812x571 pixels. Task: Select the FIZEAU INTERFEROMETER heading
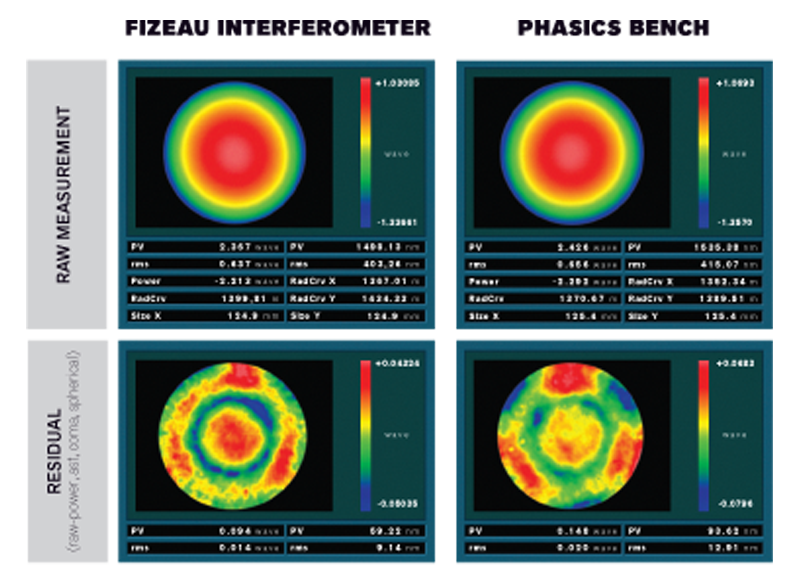(278, 28)
